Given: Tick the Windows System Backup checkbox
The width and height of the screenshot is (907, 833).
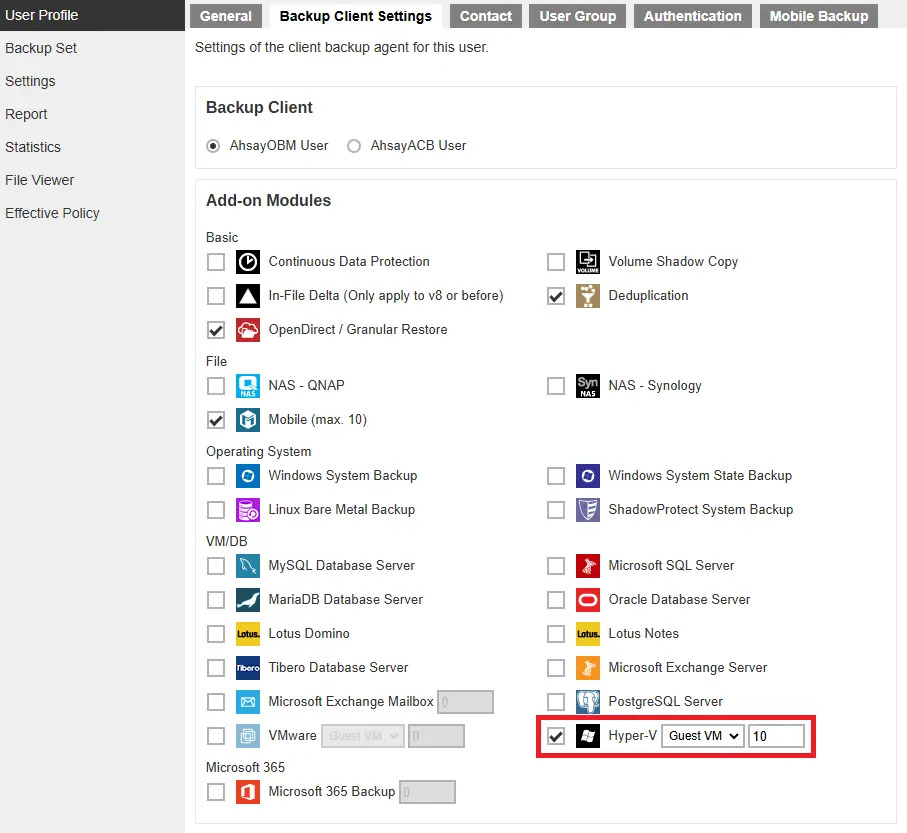Looking at the screenshot, I should [x=216, y=476].
